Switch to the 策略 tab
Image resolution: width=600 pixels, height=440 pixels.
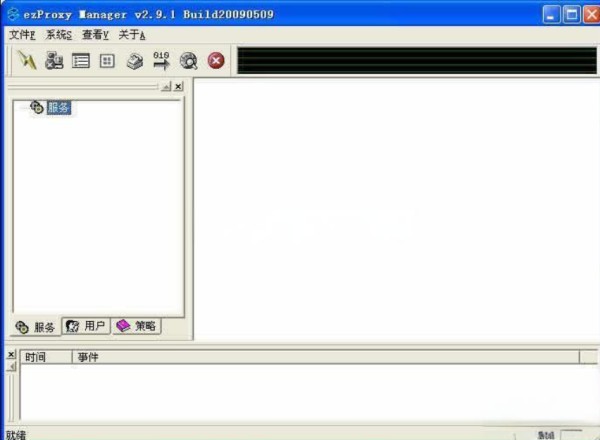(136, 326)
